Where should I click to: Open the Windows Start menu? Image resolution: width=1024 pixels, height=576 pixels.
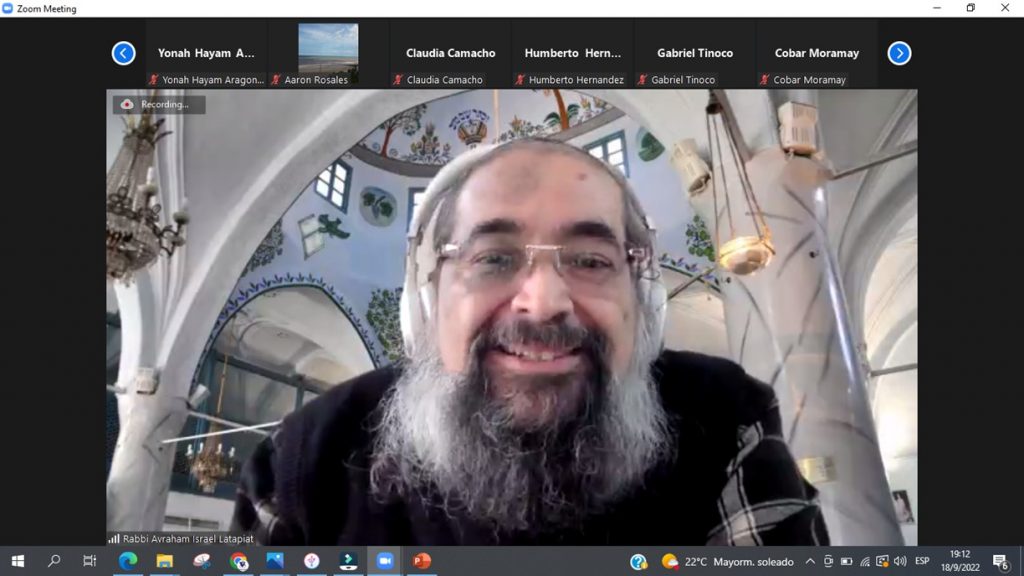point(17,561)
